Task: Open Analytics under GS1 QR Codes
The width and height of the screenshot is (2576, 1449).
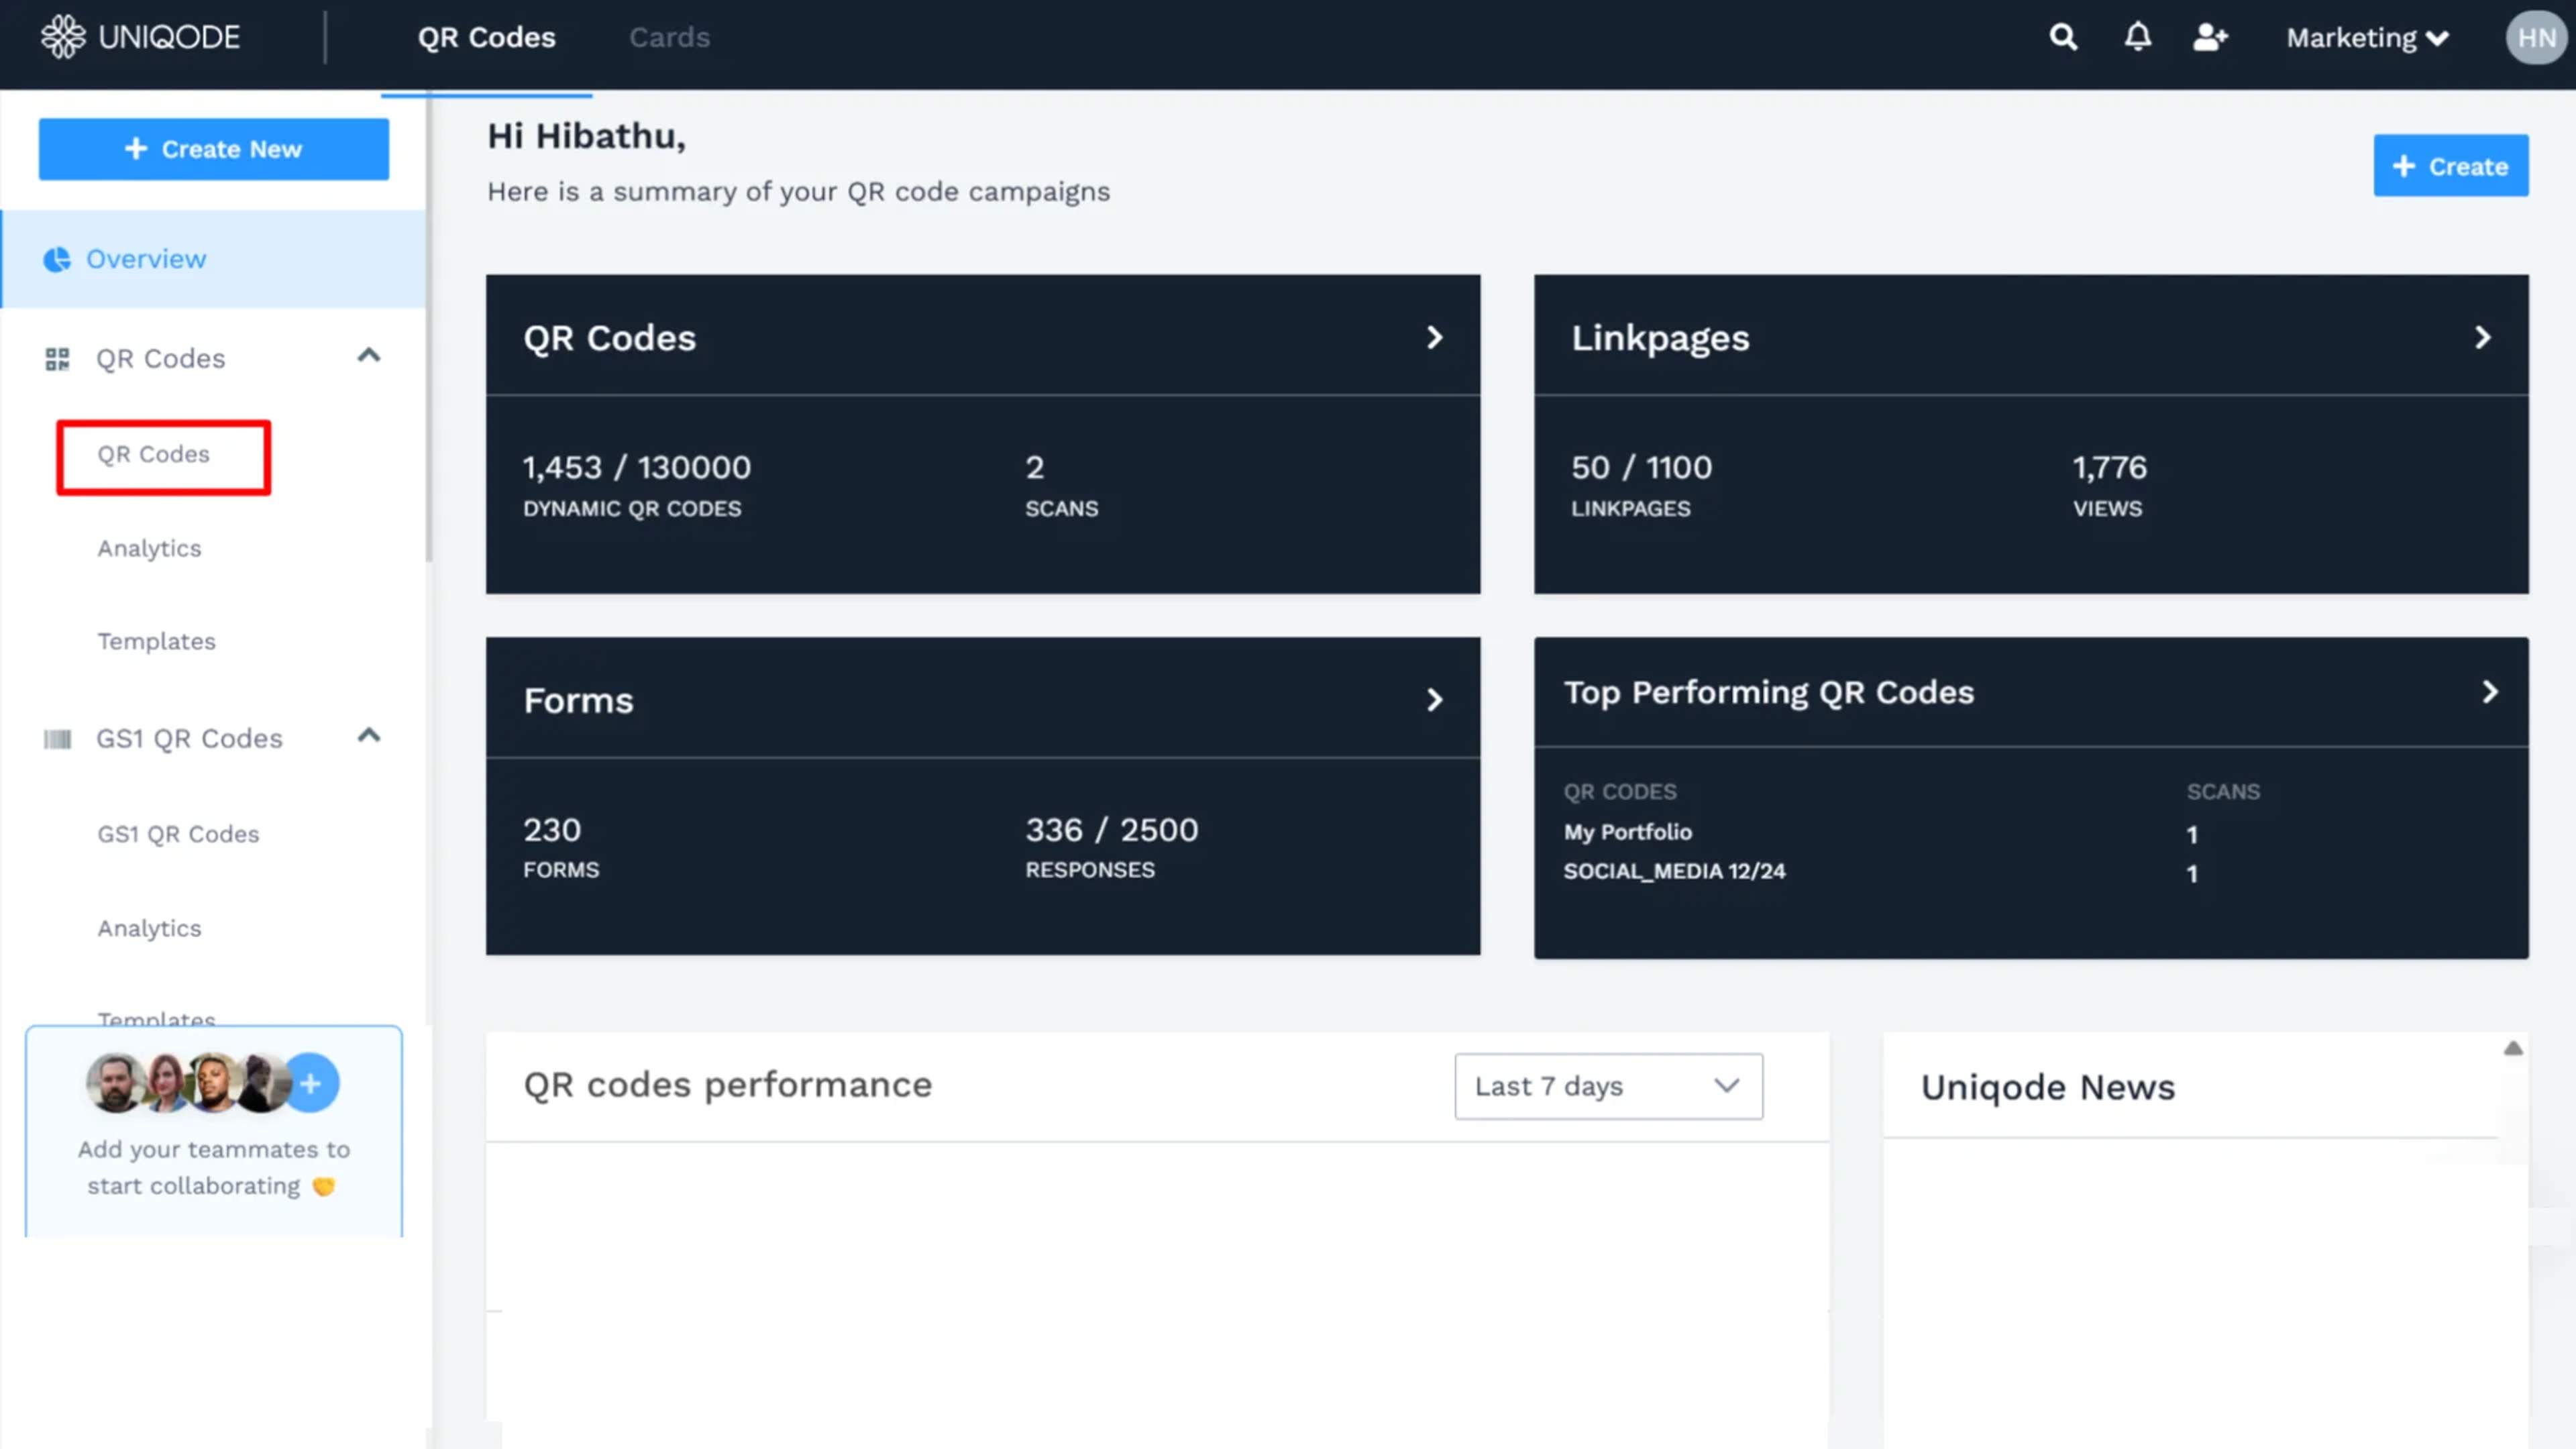Action: tap(149, 928)
